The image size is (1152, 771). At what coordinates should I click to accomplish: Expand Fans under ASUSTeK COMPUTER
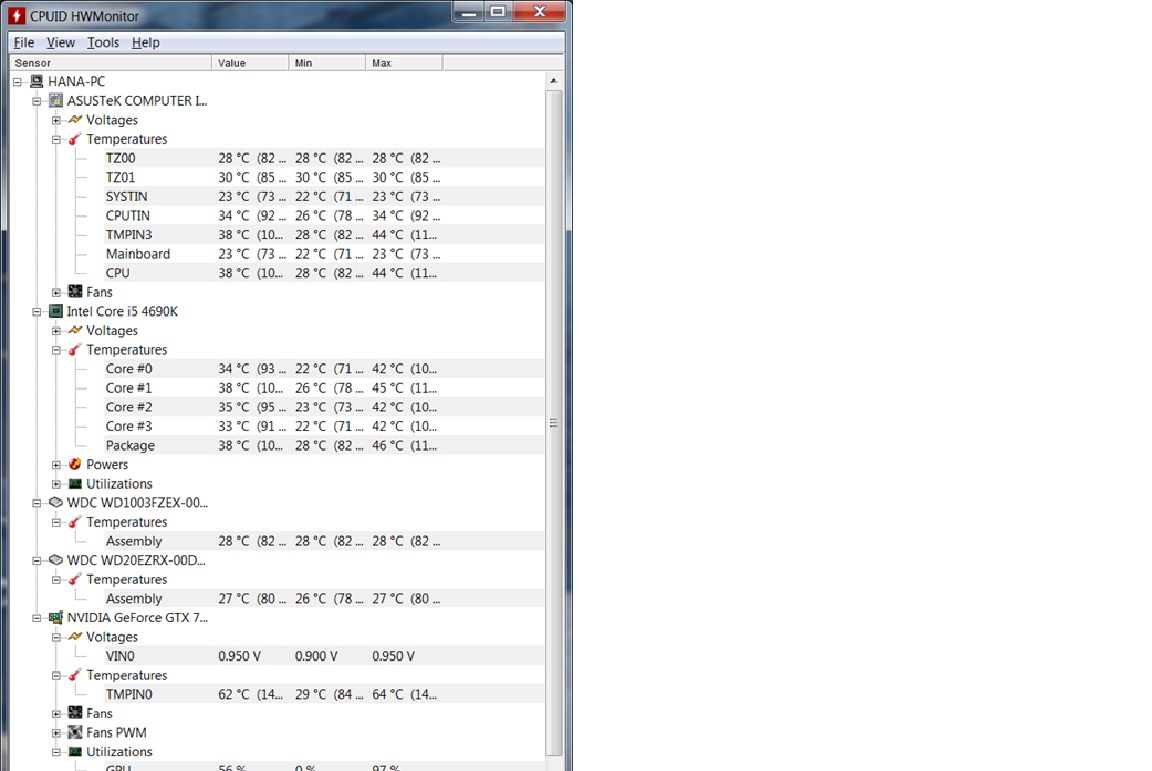56,292
